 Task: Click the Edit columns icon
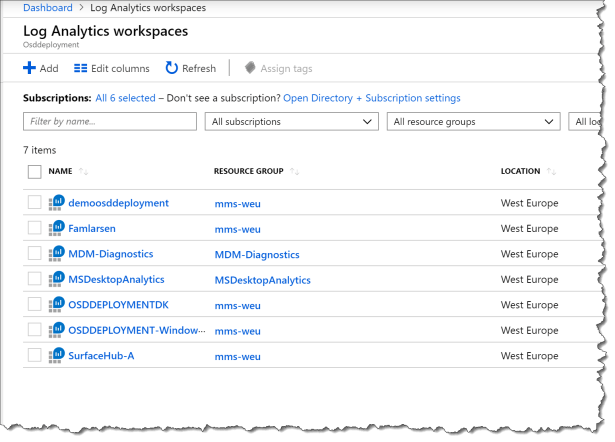80,68
